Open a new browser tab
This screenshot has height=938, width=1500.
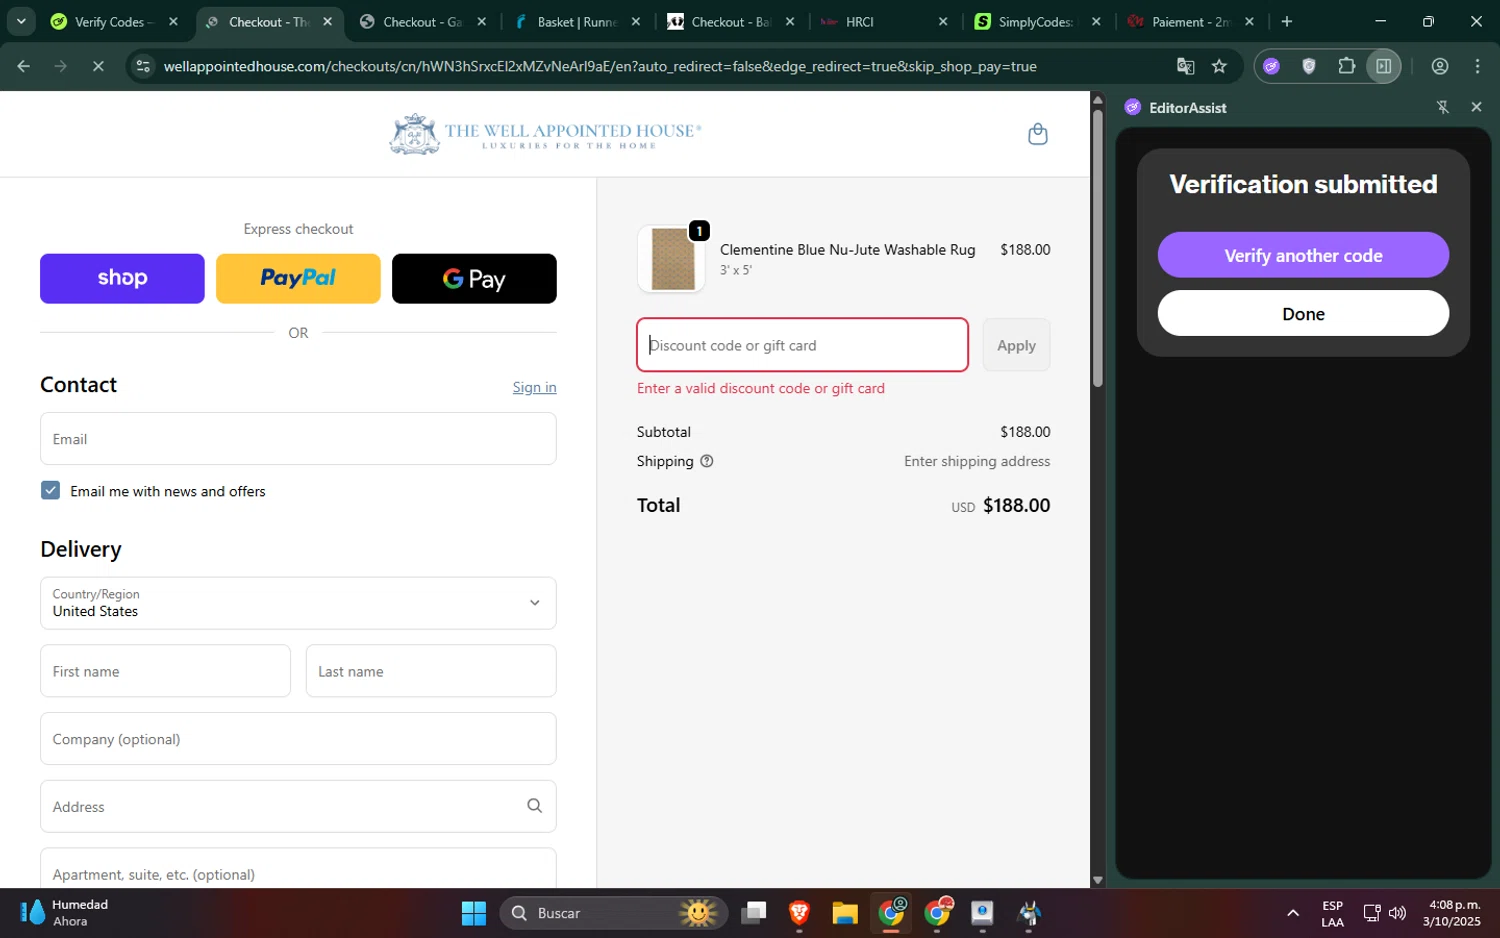coord(1287,21)
